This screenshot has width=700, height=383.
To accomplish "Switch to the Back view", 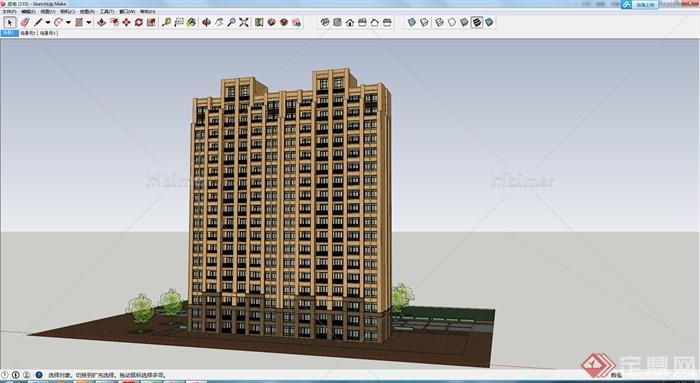I will click(375, 22).
